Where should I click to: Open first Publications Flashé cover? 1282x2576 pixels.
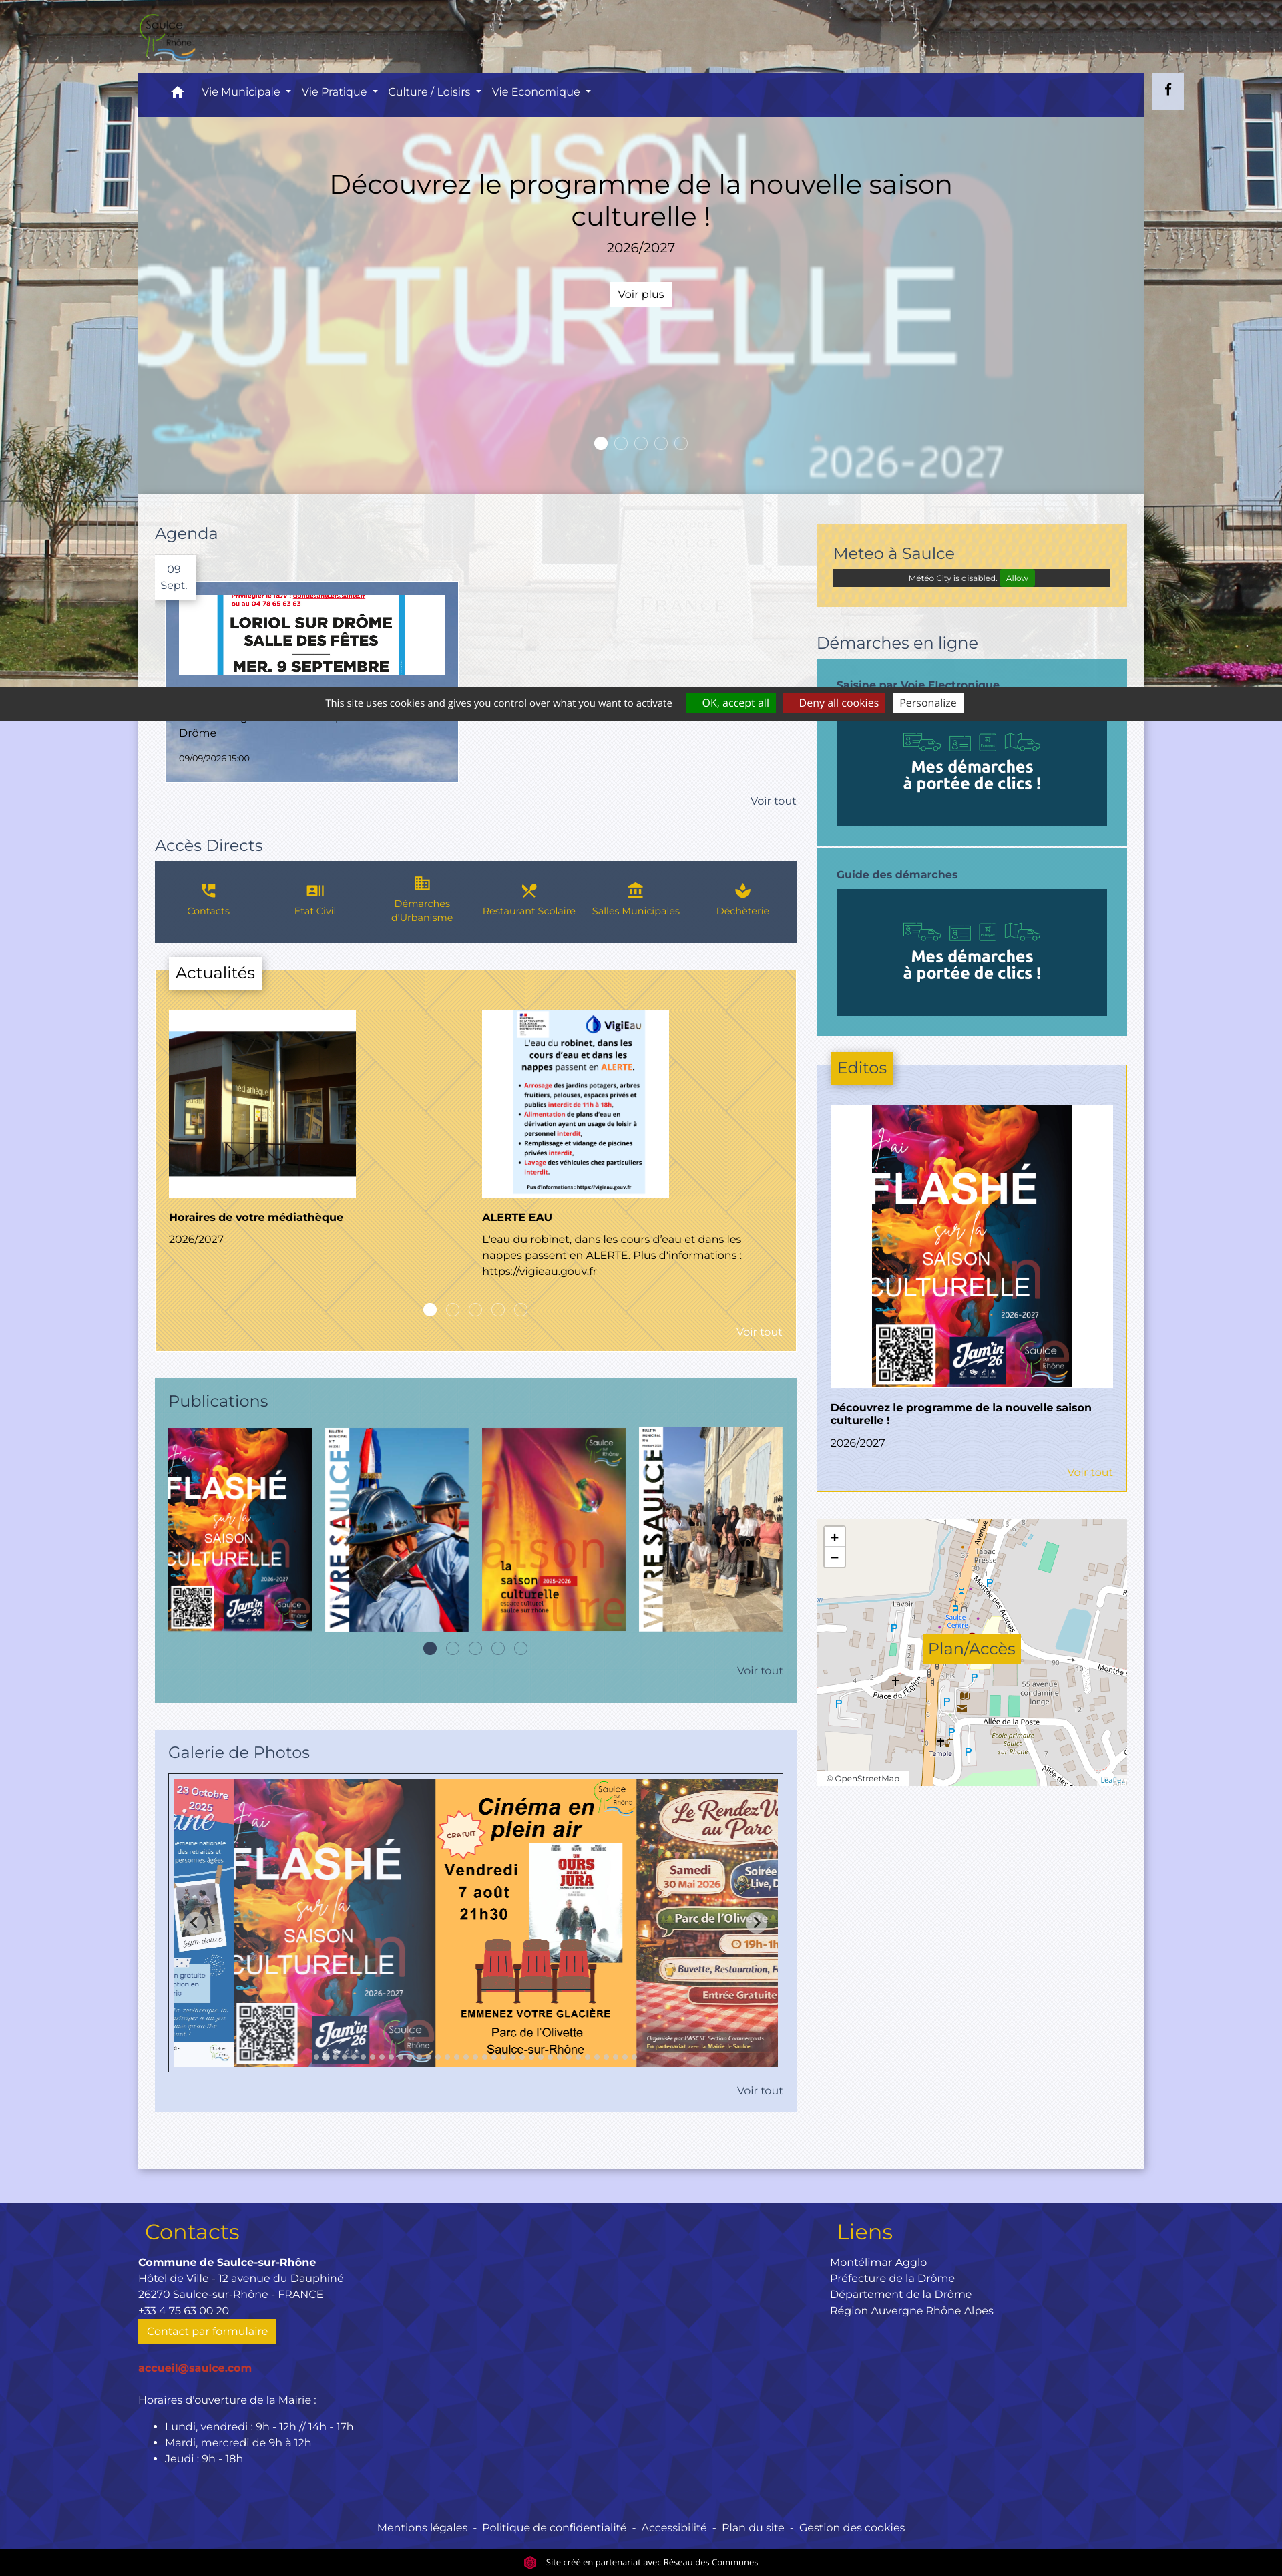pyautogui.click(x=240, y=1529)
